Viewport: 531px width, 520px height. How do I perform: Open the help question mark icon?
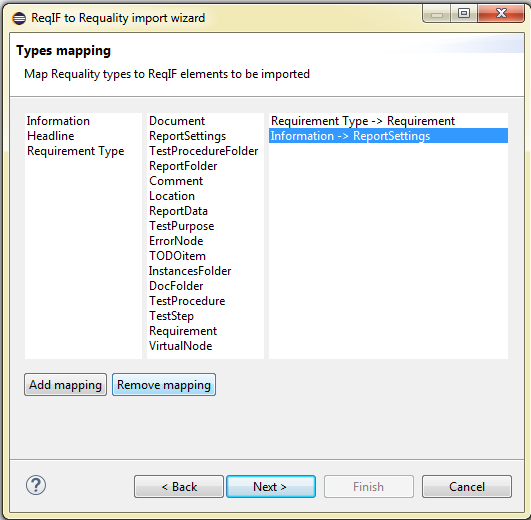point(36,485)
